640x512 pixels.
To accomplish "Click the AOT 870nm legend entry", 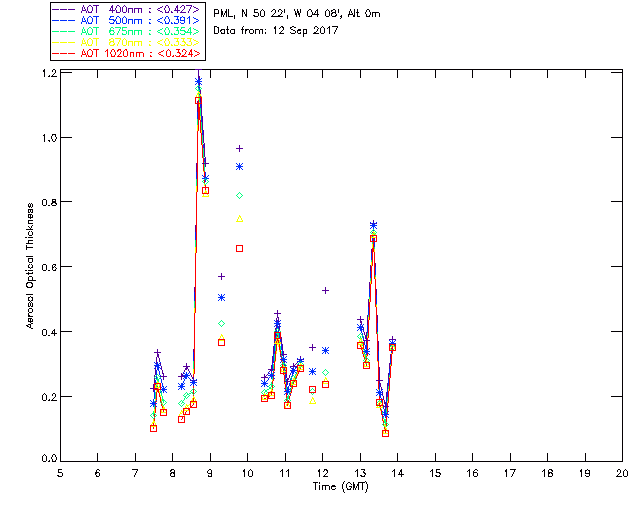I will point(126,42).
